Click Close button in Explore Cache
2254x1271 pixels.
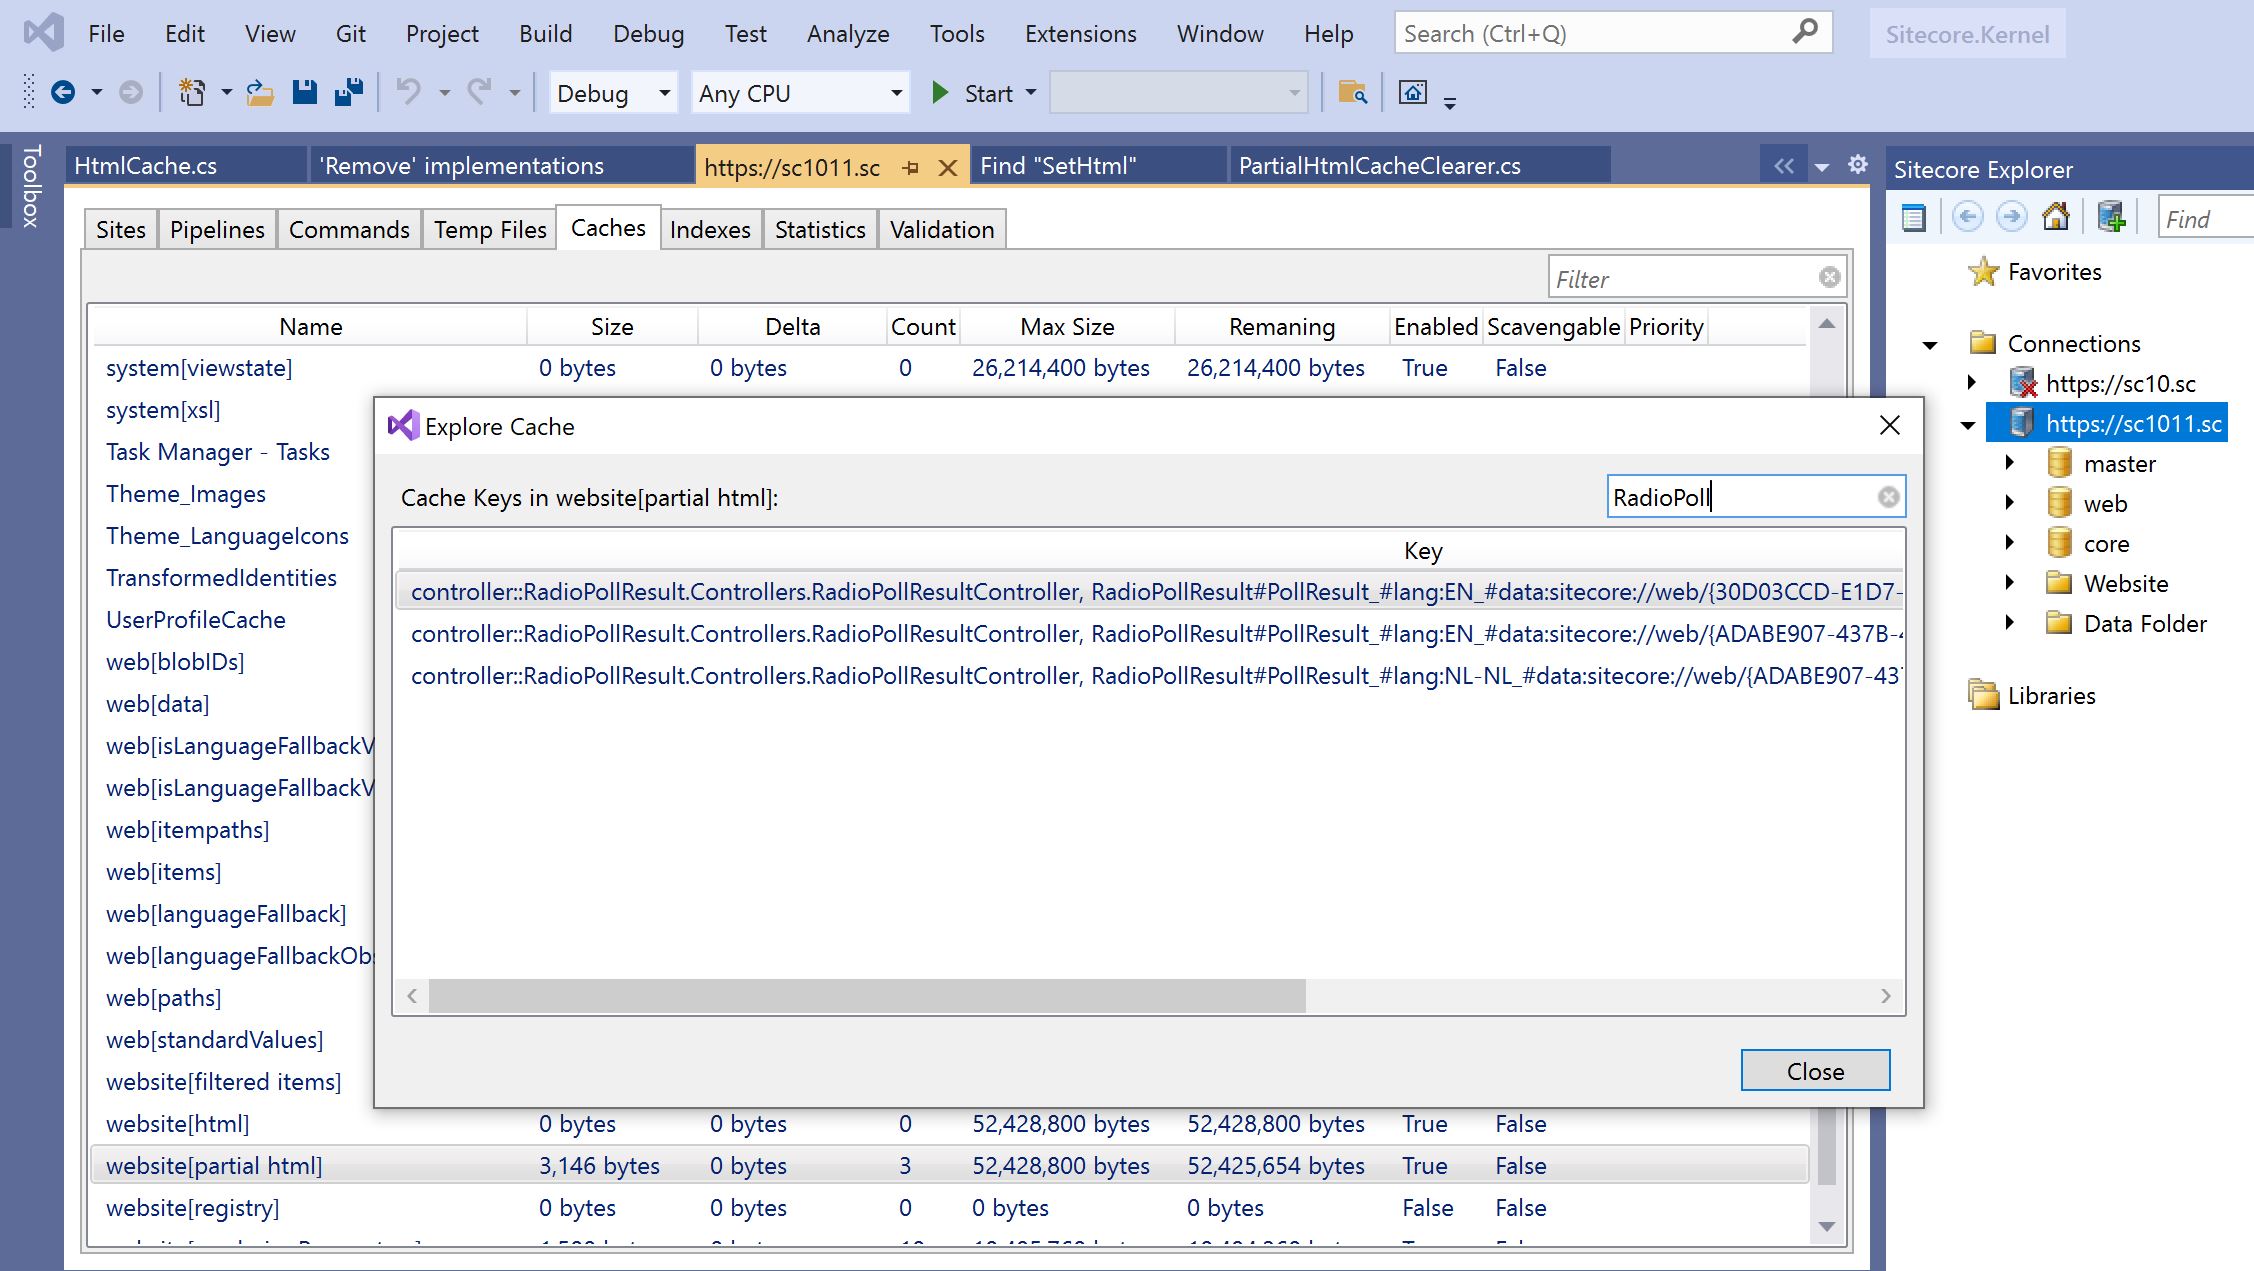(x=1815, y=1070)
